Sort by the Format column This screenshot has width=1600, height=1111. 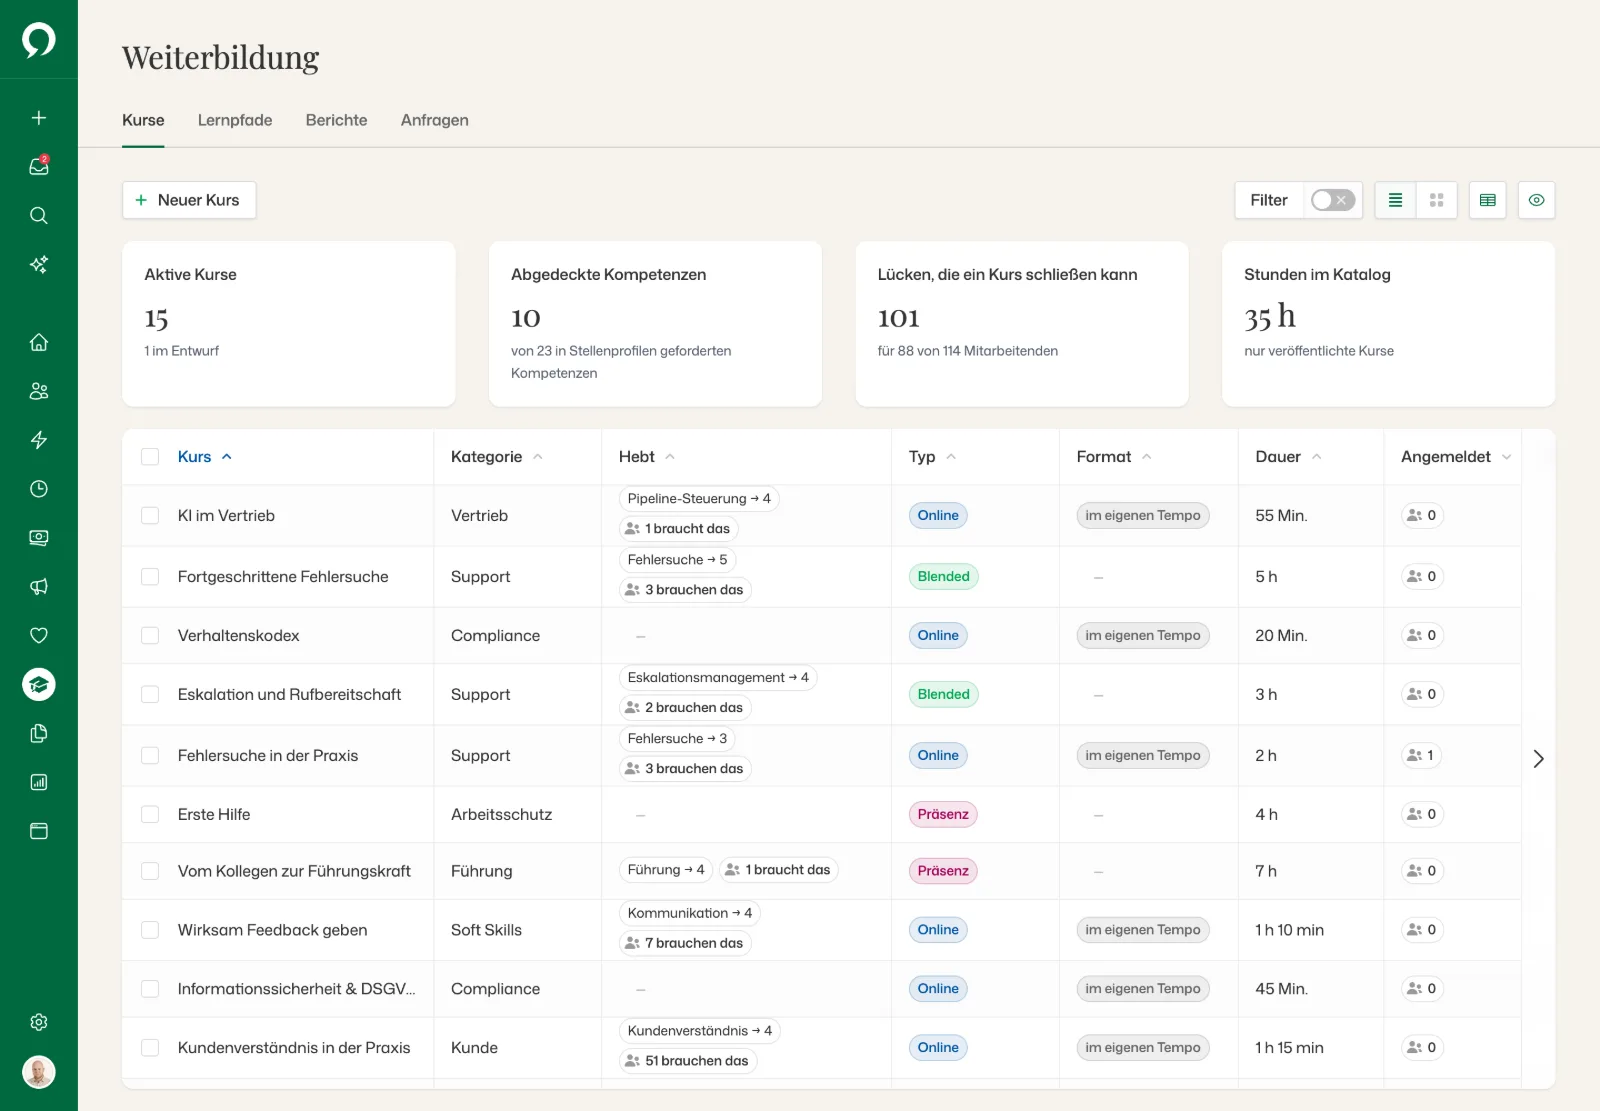(x=1114, y=457)
